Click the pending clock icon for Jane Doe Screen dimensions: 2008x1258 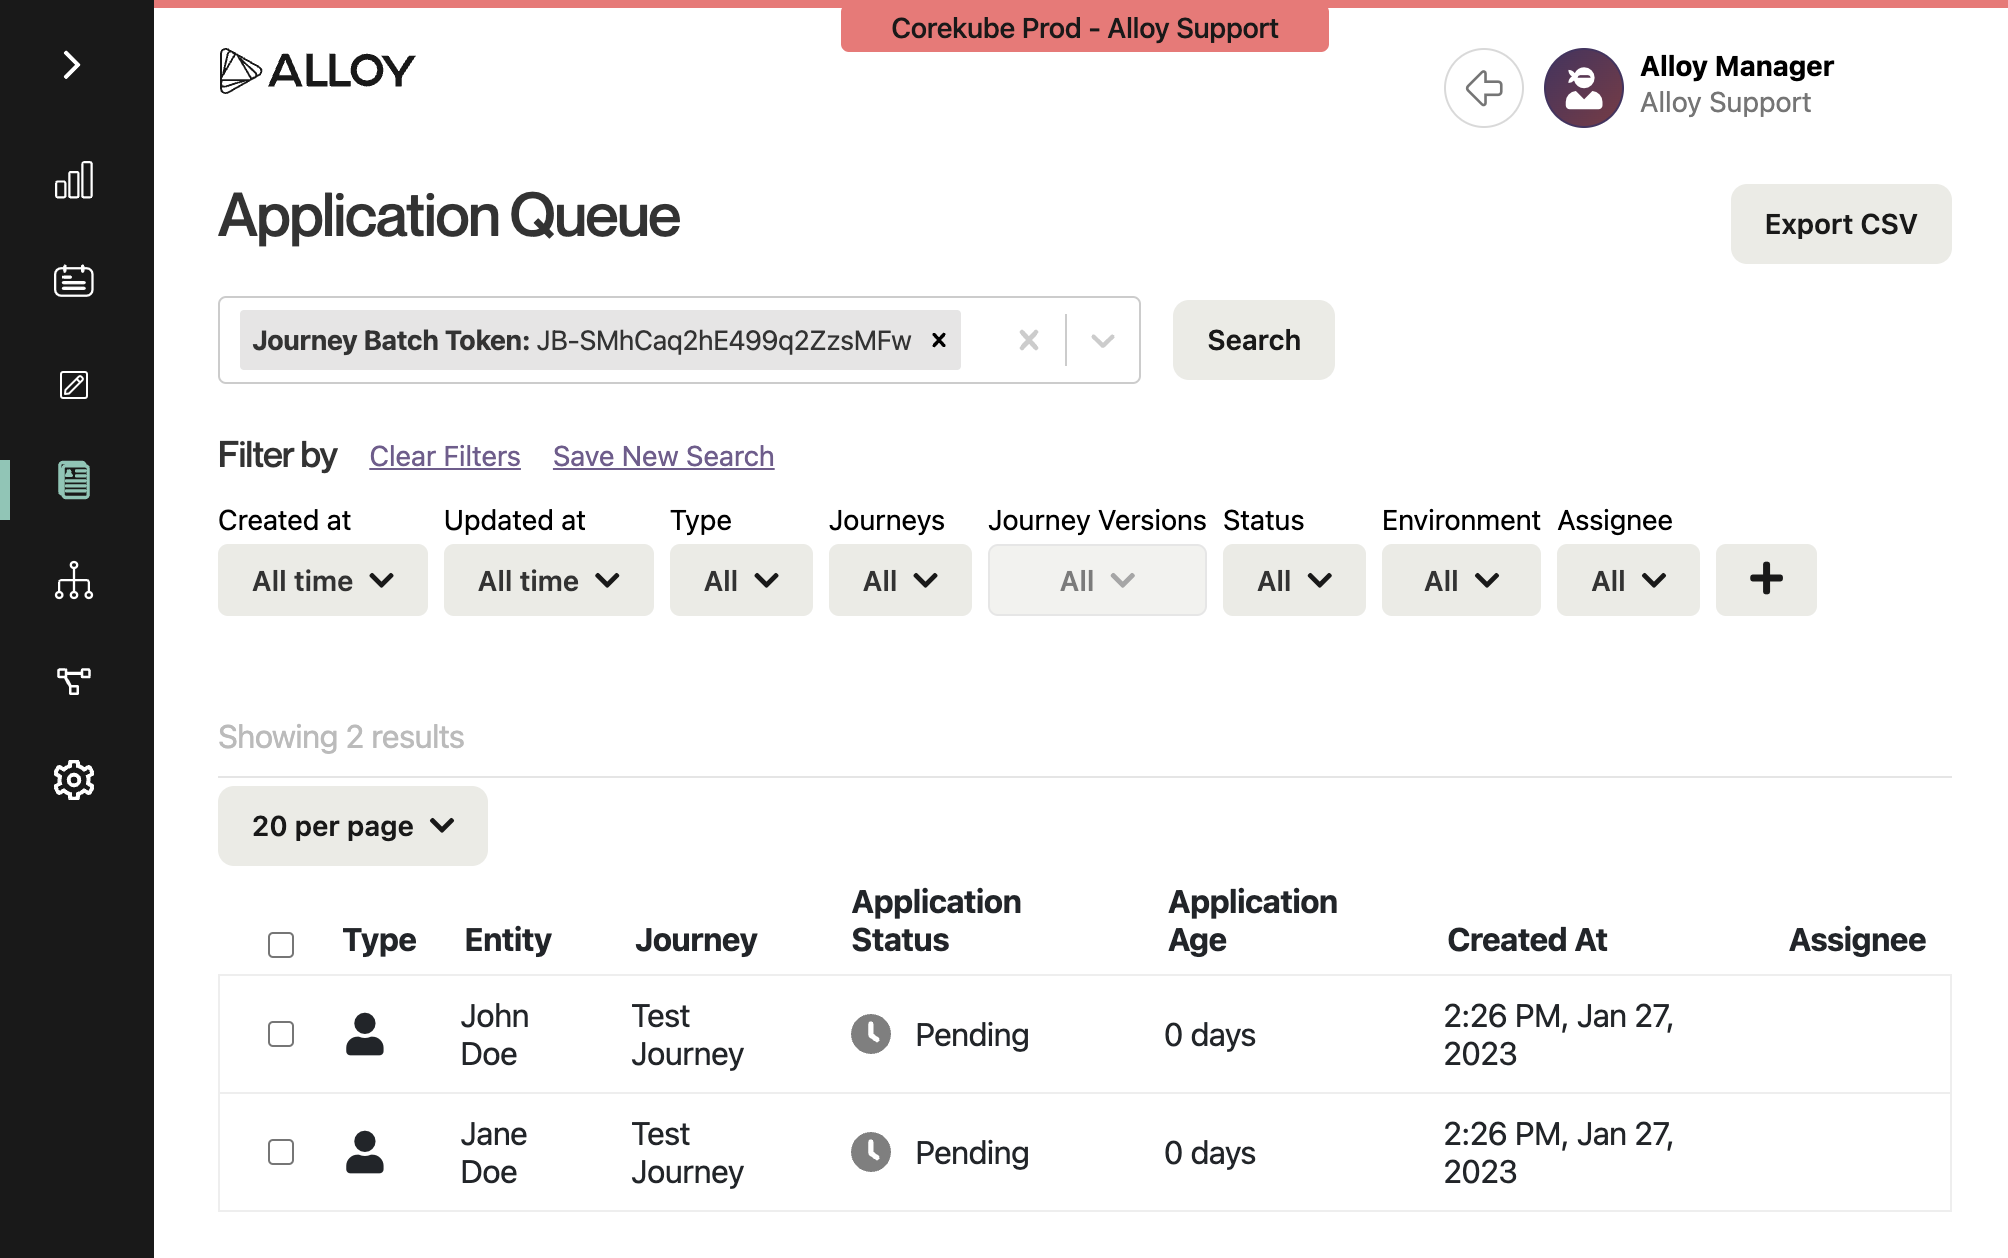[x=871, y=1152]
